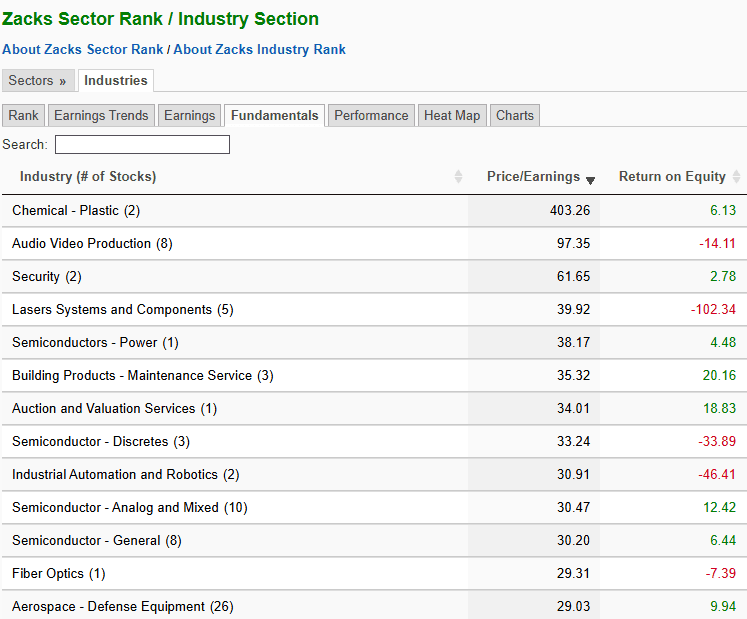Focus the Search input box
This screenshot has width=747, height=619.
pyautogui.click(x=142, y=144)
